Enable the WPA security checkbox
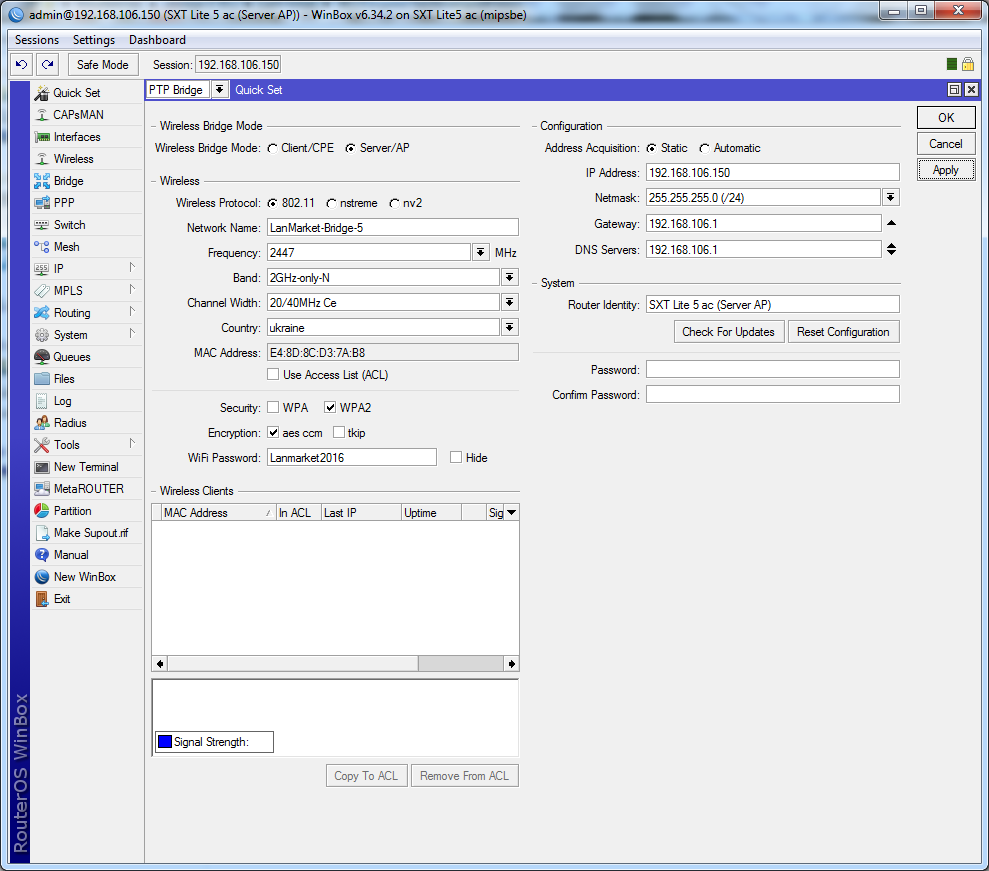The height and width of the screenshot is (871, 989). click(x=273, y=408)
